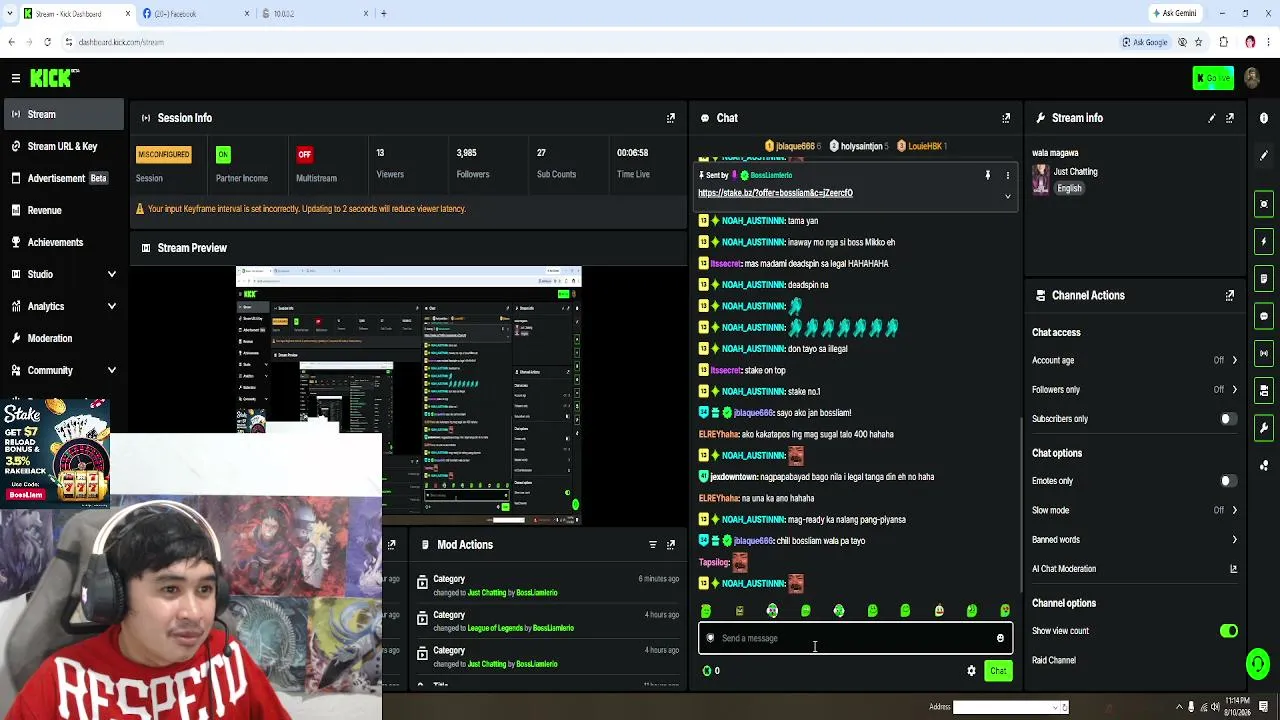This screenshot has height=720, width=1280.
Task: Click the Ask Gemini button
Action: pos(1175,14)
